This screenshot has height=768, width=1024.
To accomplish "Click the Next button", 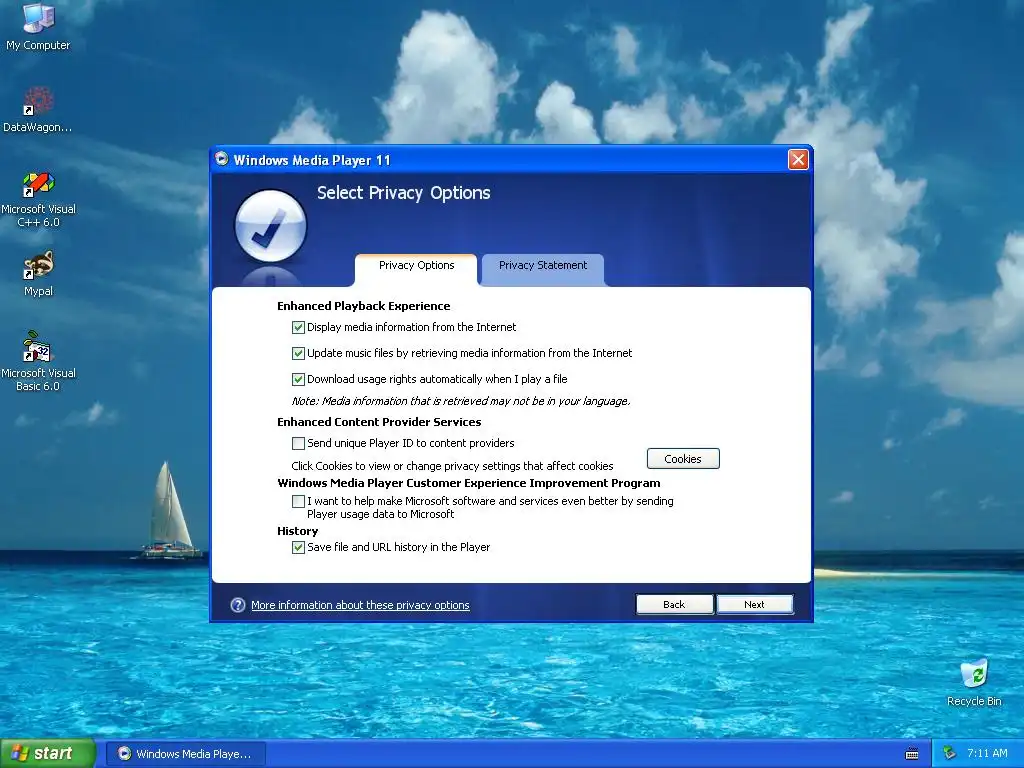I will (x=755, y=604).
